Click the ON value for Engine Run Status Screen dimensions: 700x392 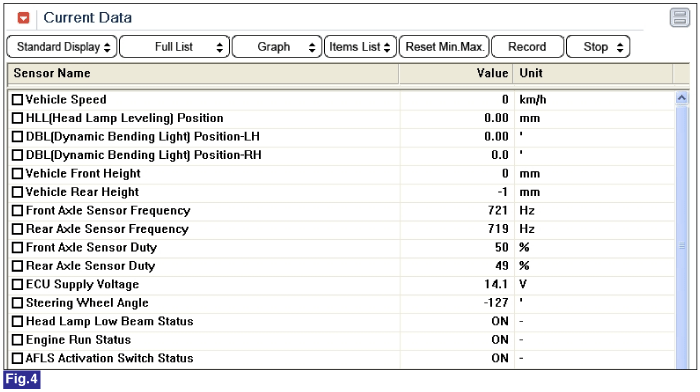[x=500, y=340]
